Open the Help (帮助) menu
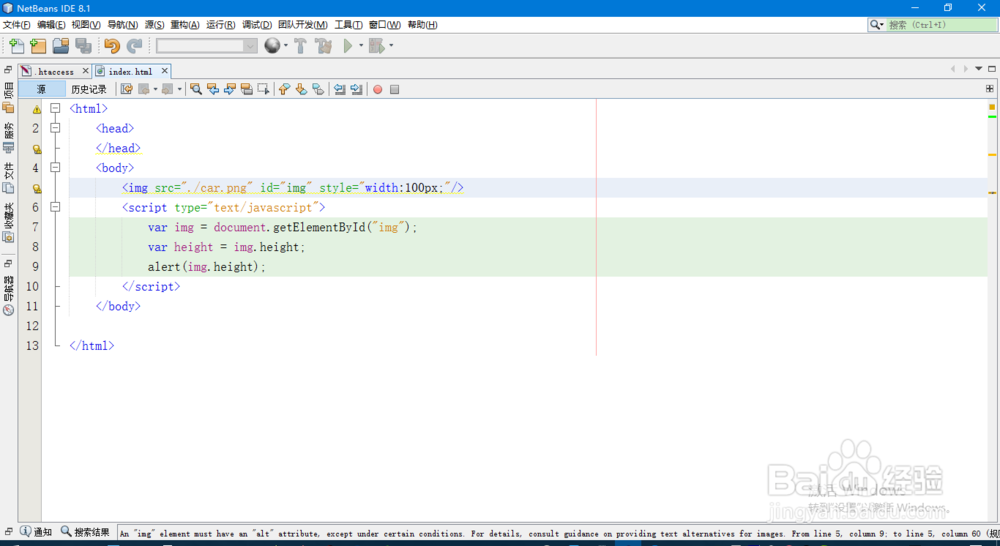The image size is (1000, 546). click(x=422, y=25)
